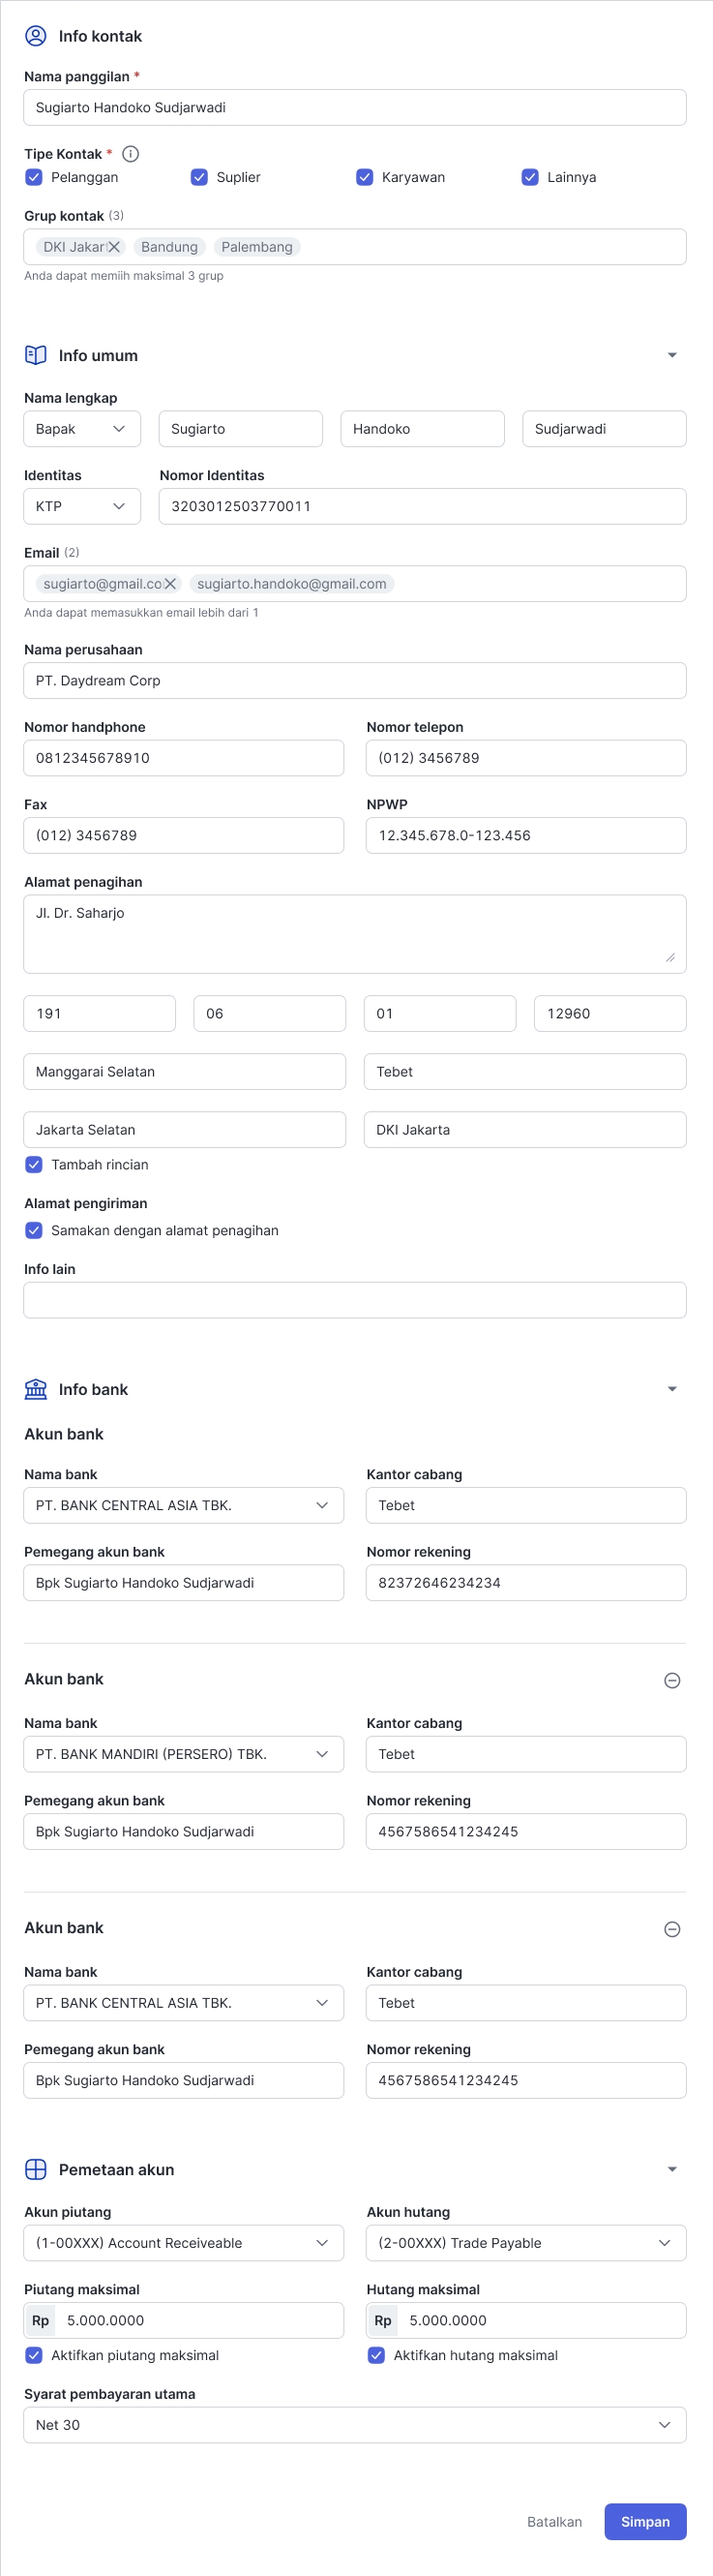The height and width of the screenshot is (2576, 713).
Task: Click the Info bank building icon
Action: 36,1389
